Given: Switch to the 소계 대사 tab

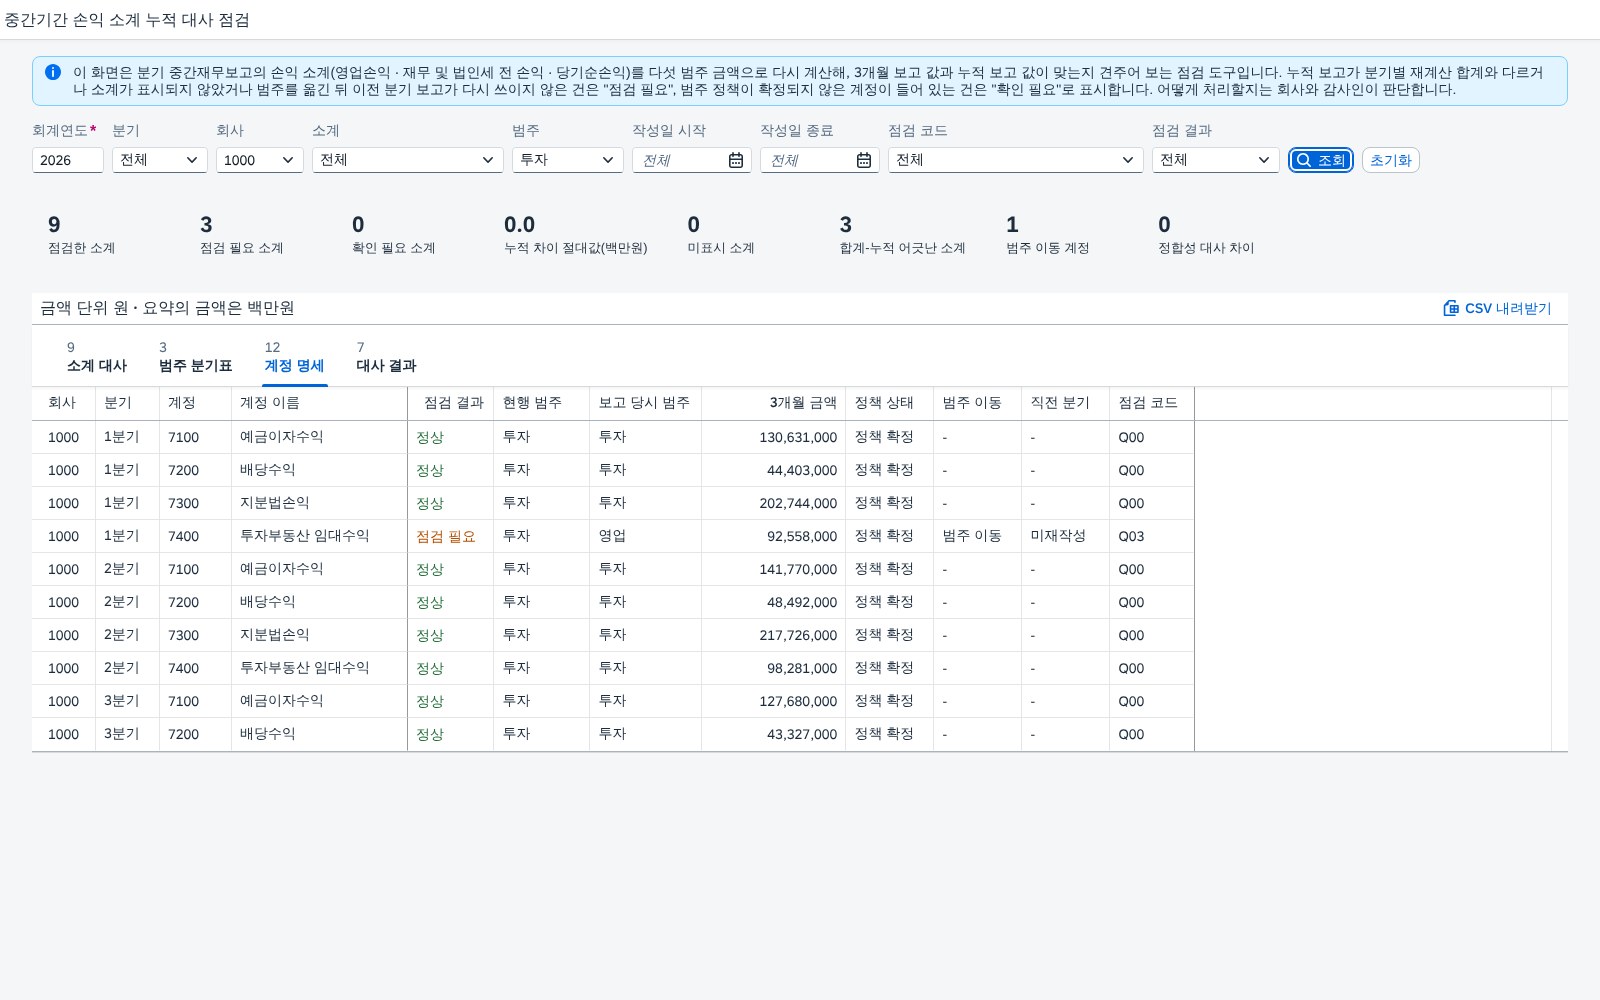Looking at the screenshot, I should [x=97, y=357].
